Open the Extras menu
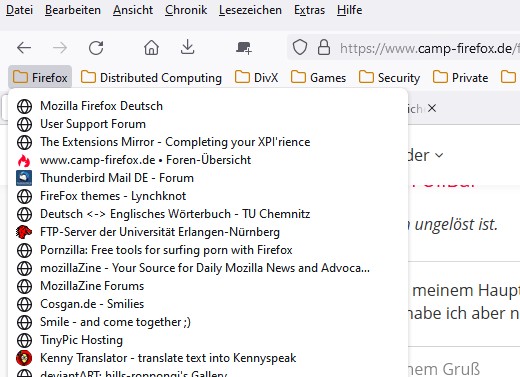This screenshot has width=520, height=377. [309, 10]
